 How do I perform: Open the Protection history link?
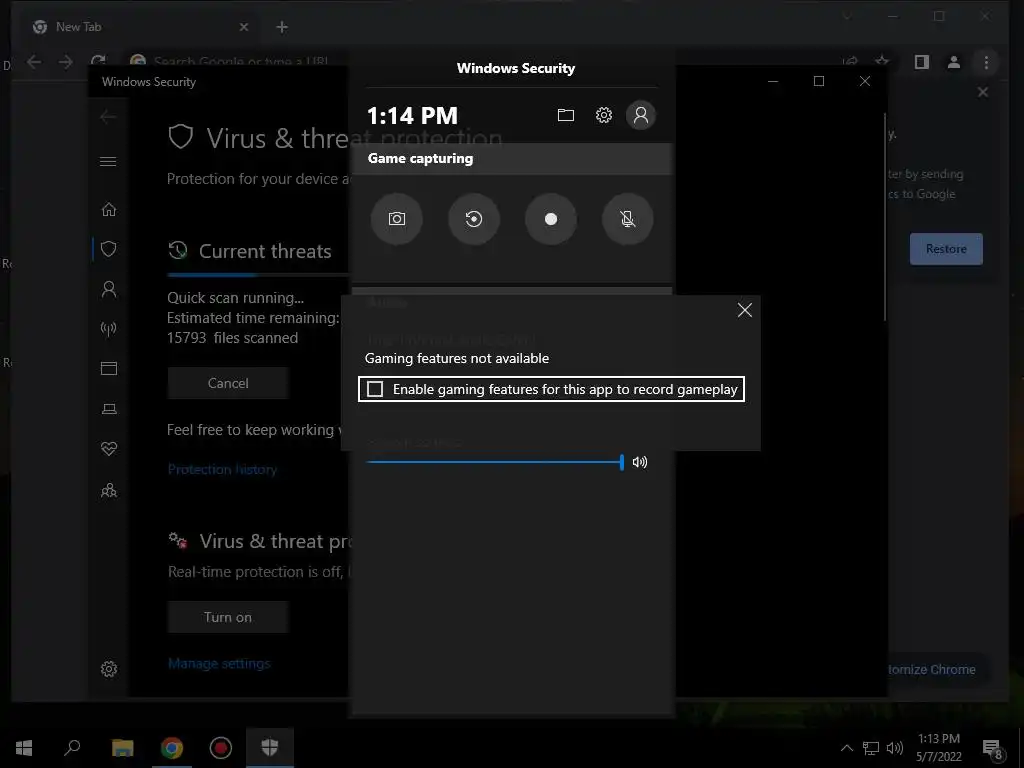(x=222, y=469)
